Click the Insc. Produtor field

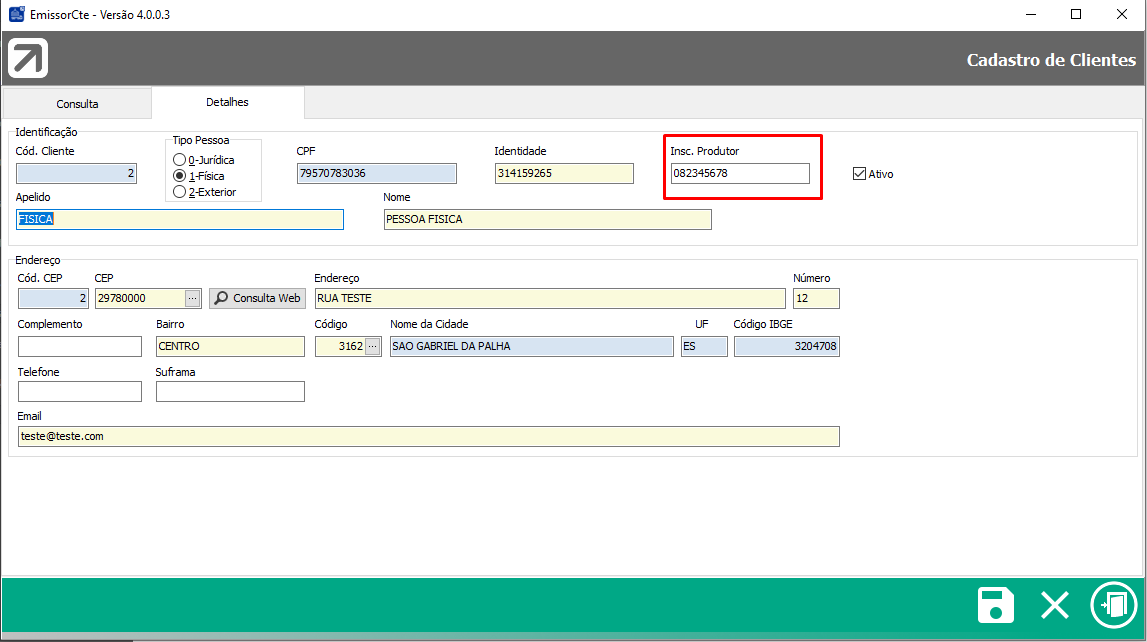coord(740,173)
